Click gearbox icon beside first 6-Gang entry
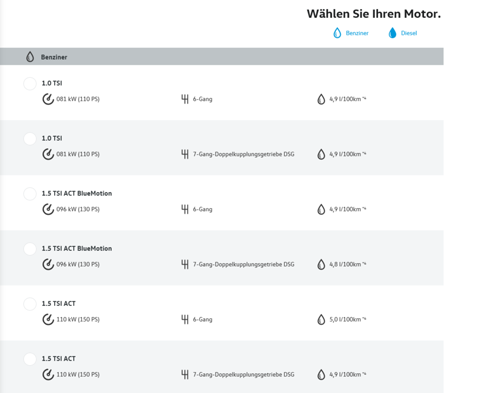500x393 pixels. pyautogui.click(x=185, y=99)
